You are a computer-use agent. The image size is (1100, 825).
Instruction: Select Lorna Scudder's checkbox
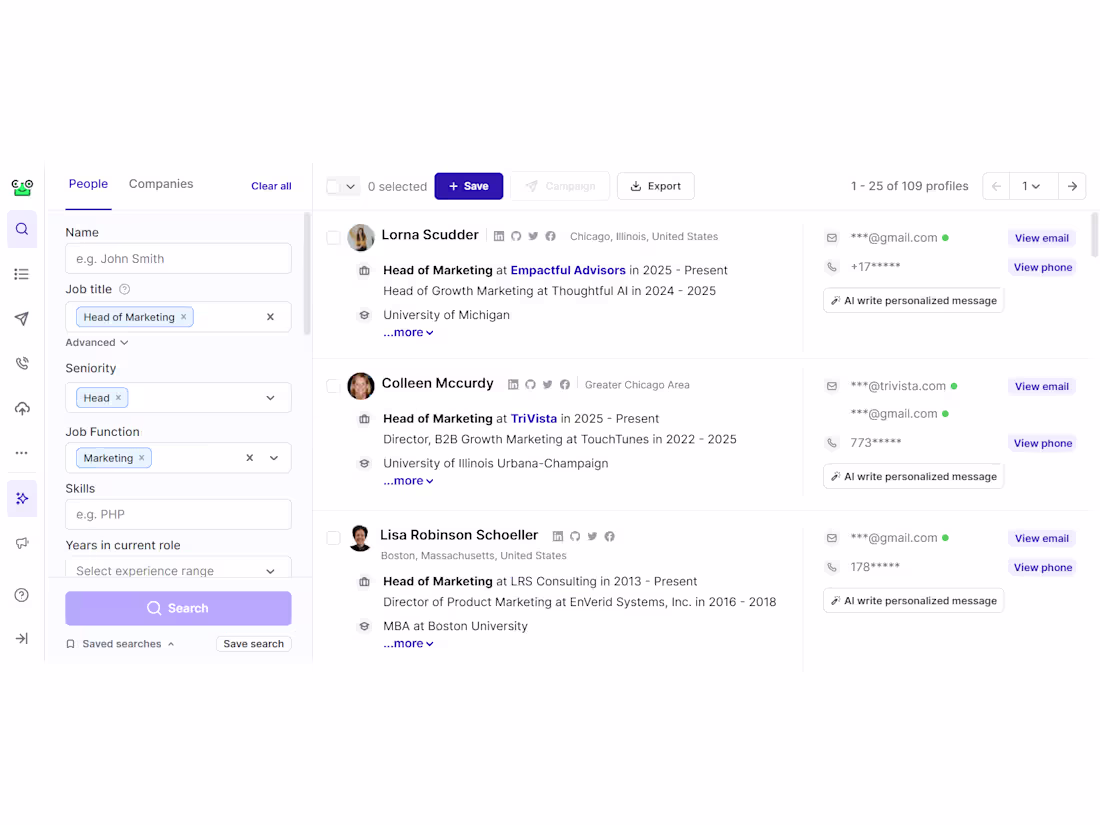(333, 237)
